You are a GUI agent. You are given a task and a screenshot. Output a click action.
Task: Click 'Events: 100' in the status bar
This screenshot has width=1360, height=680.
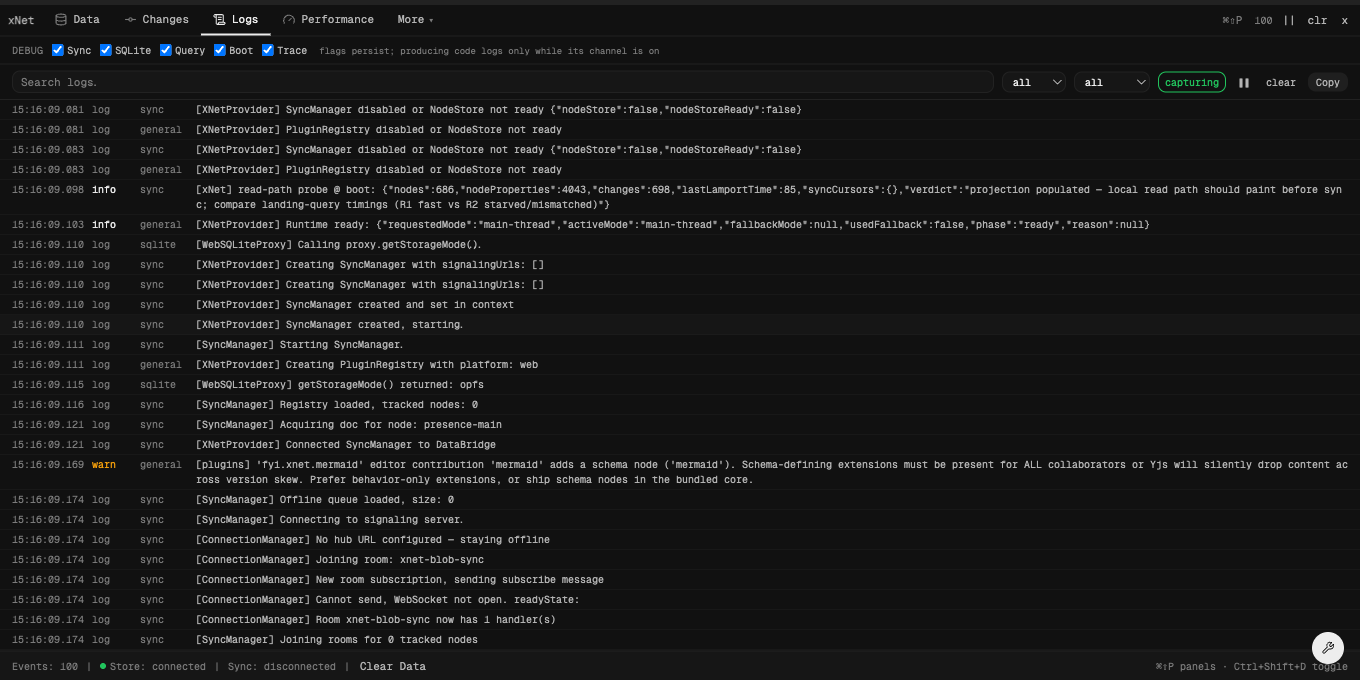pos(45,666)
